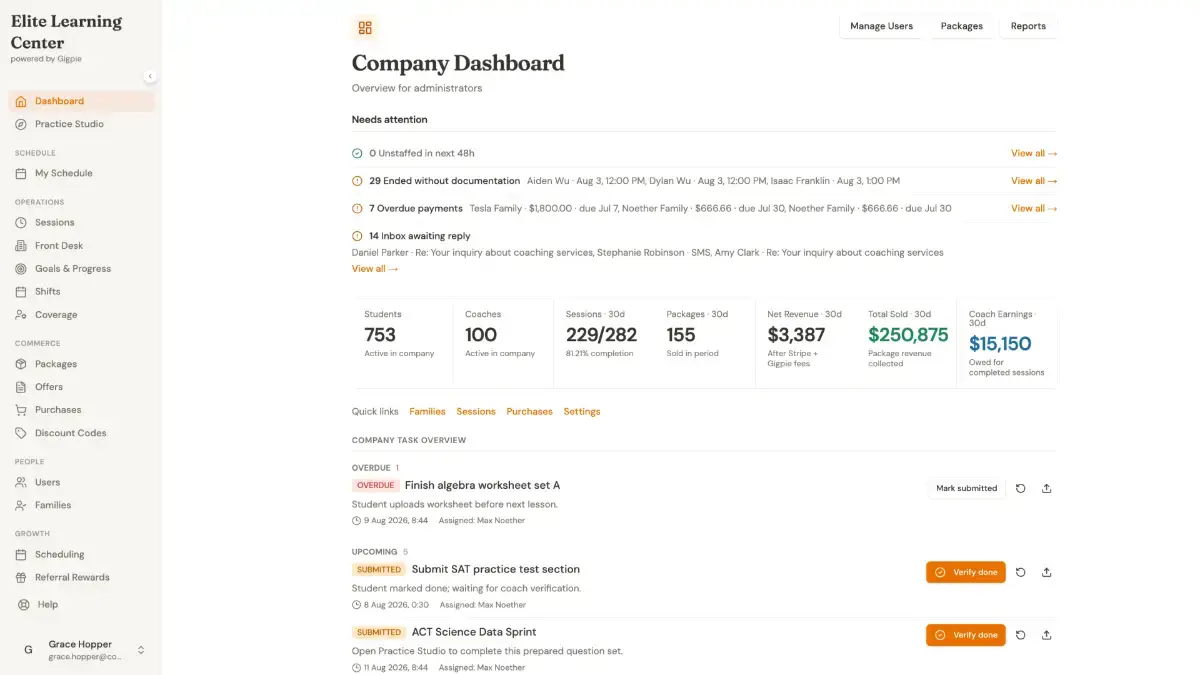Click the Total Sold $250,875 value
The image size is (1200, 675).
point(908,335)
